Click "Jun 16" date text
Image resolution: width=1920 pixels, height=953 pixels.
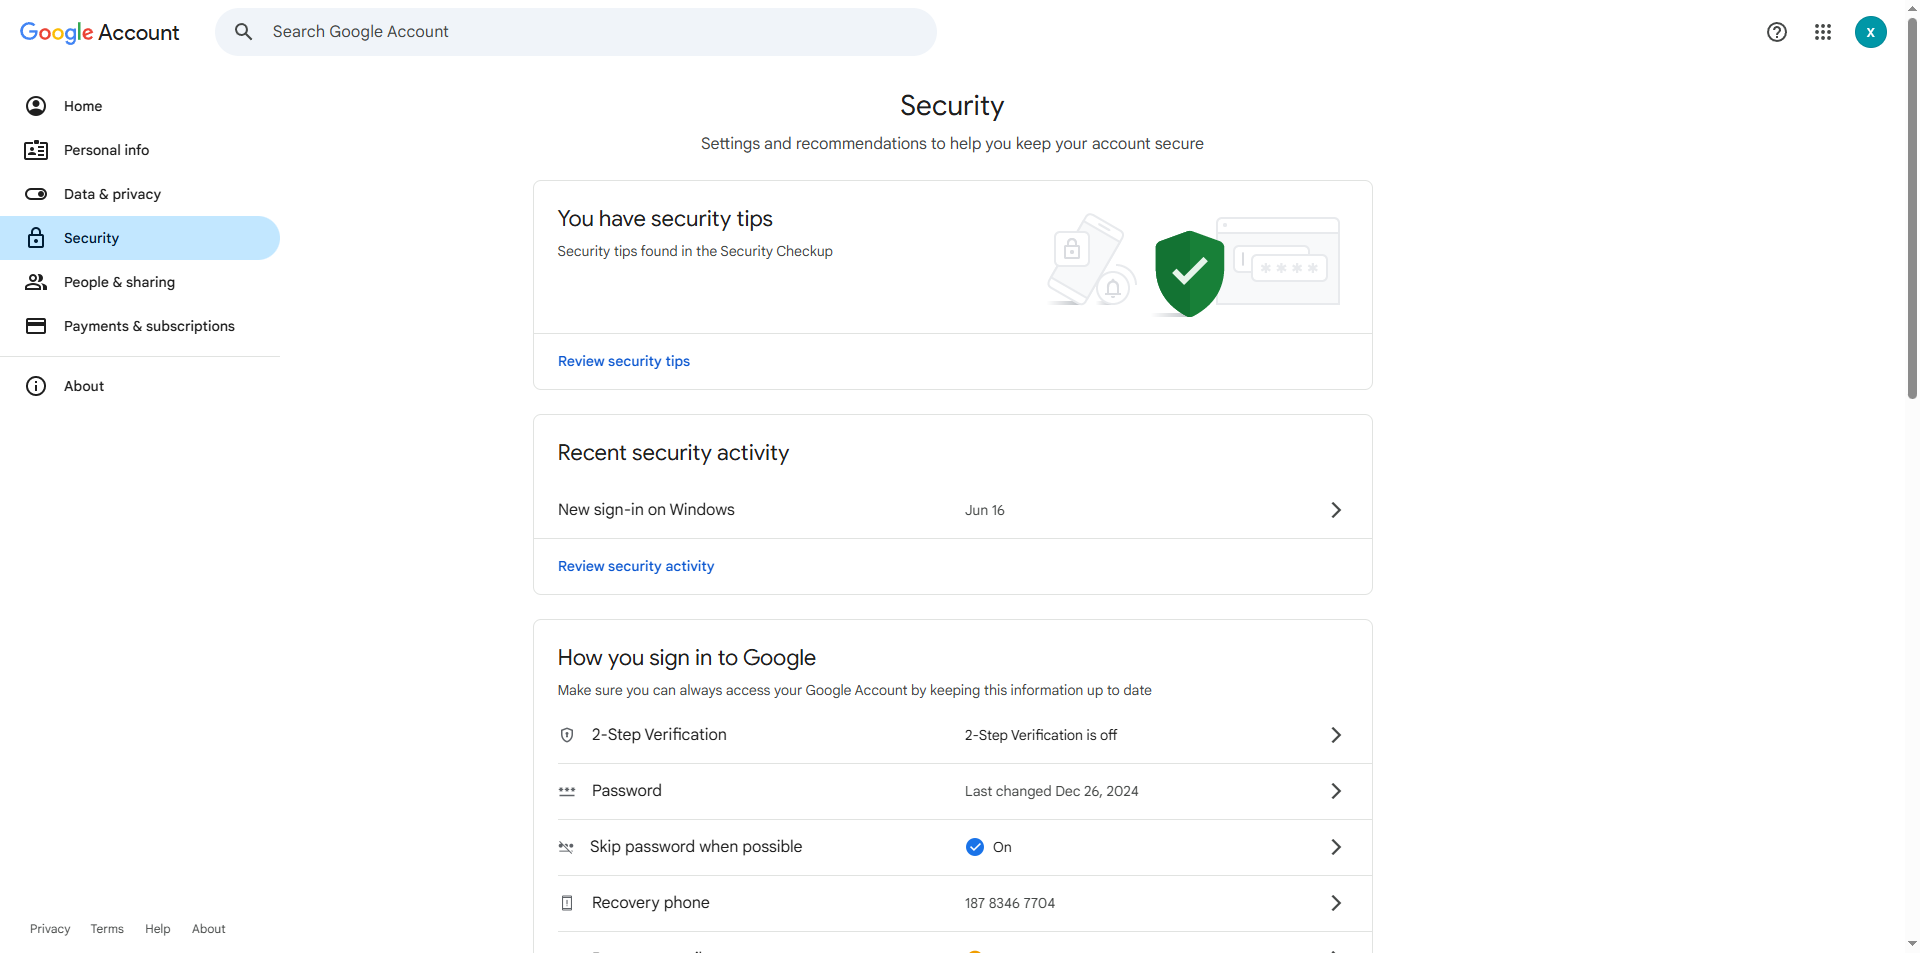click(985, 510)
